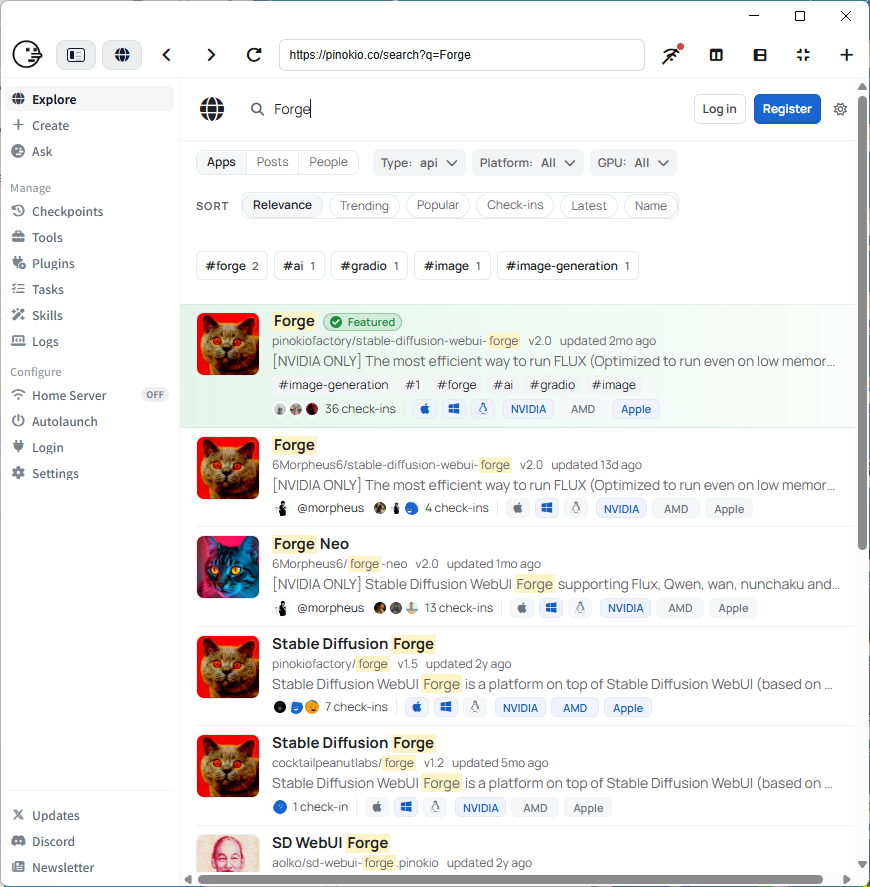This screenshot has width=870, height=887.
Task: Click Windows icon on Forge Neo row
Action: (x=551, y=608)
